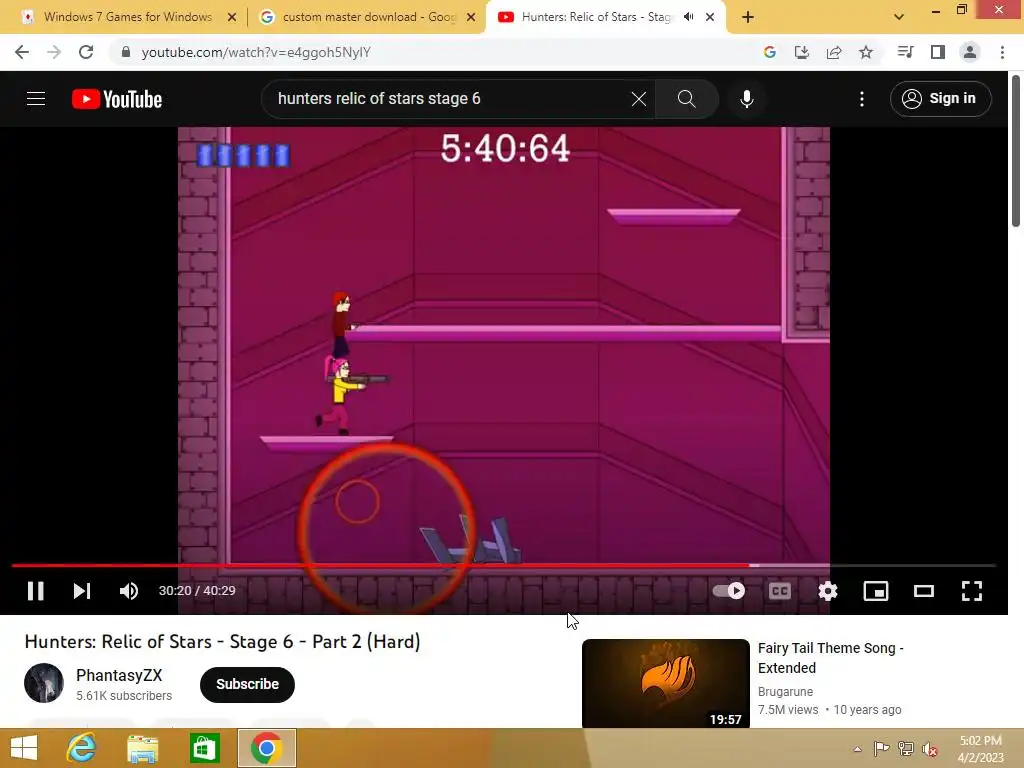The image size is (1024, 768).
Task: Mute the video volume speaker icon
Action: click(129, 590)
